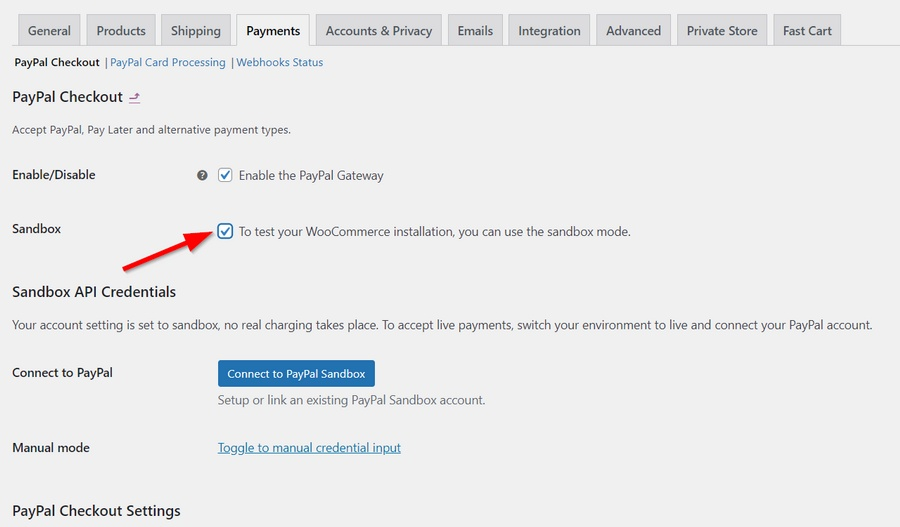Go to the Private Store tab
900x527 pixels.
722,30
